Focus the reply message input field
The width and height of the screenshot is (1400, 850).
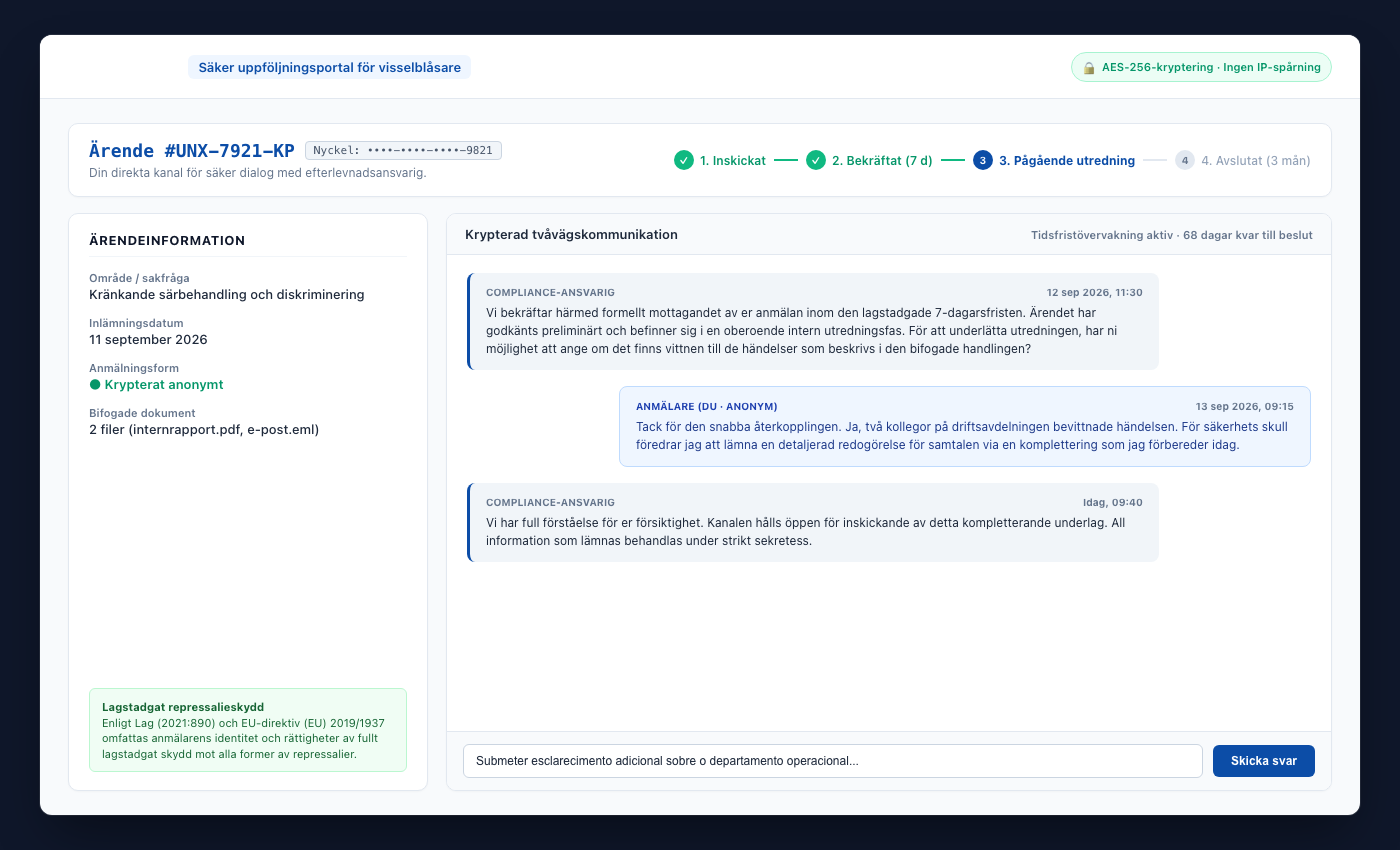coord(832,761)
